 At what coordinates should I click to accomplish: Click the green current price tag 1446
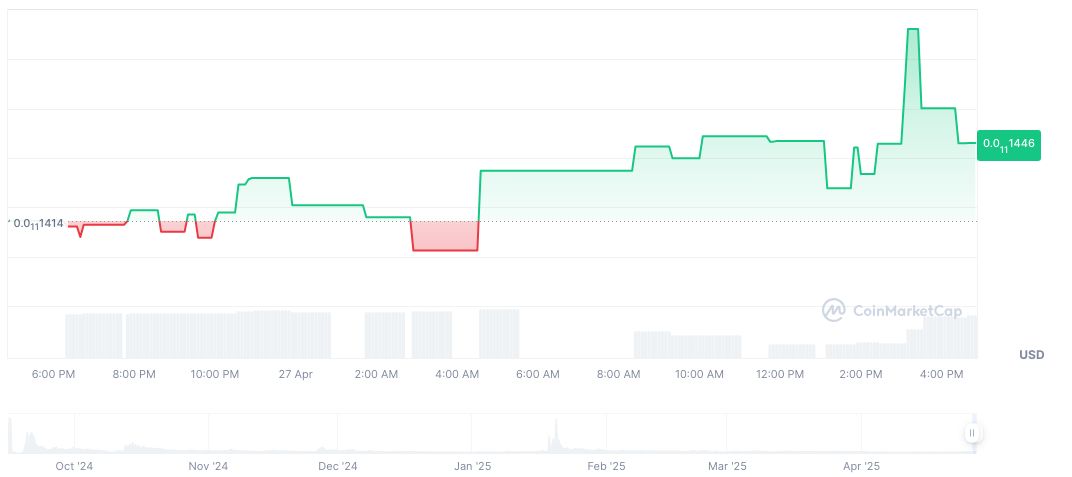coord(1008,144)
